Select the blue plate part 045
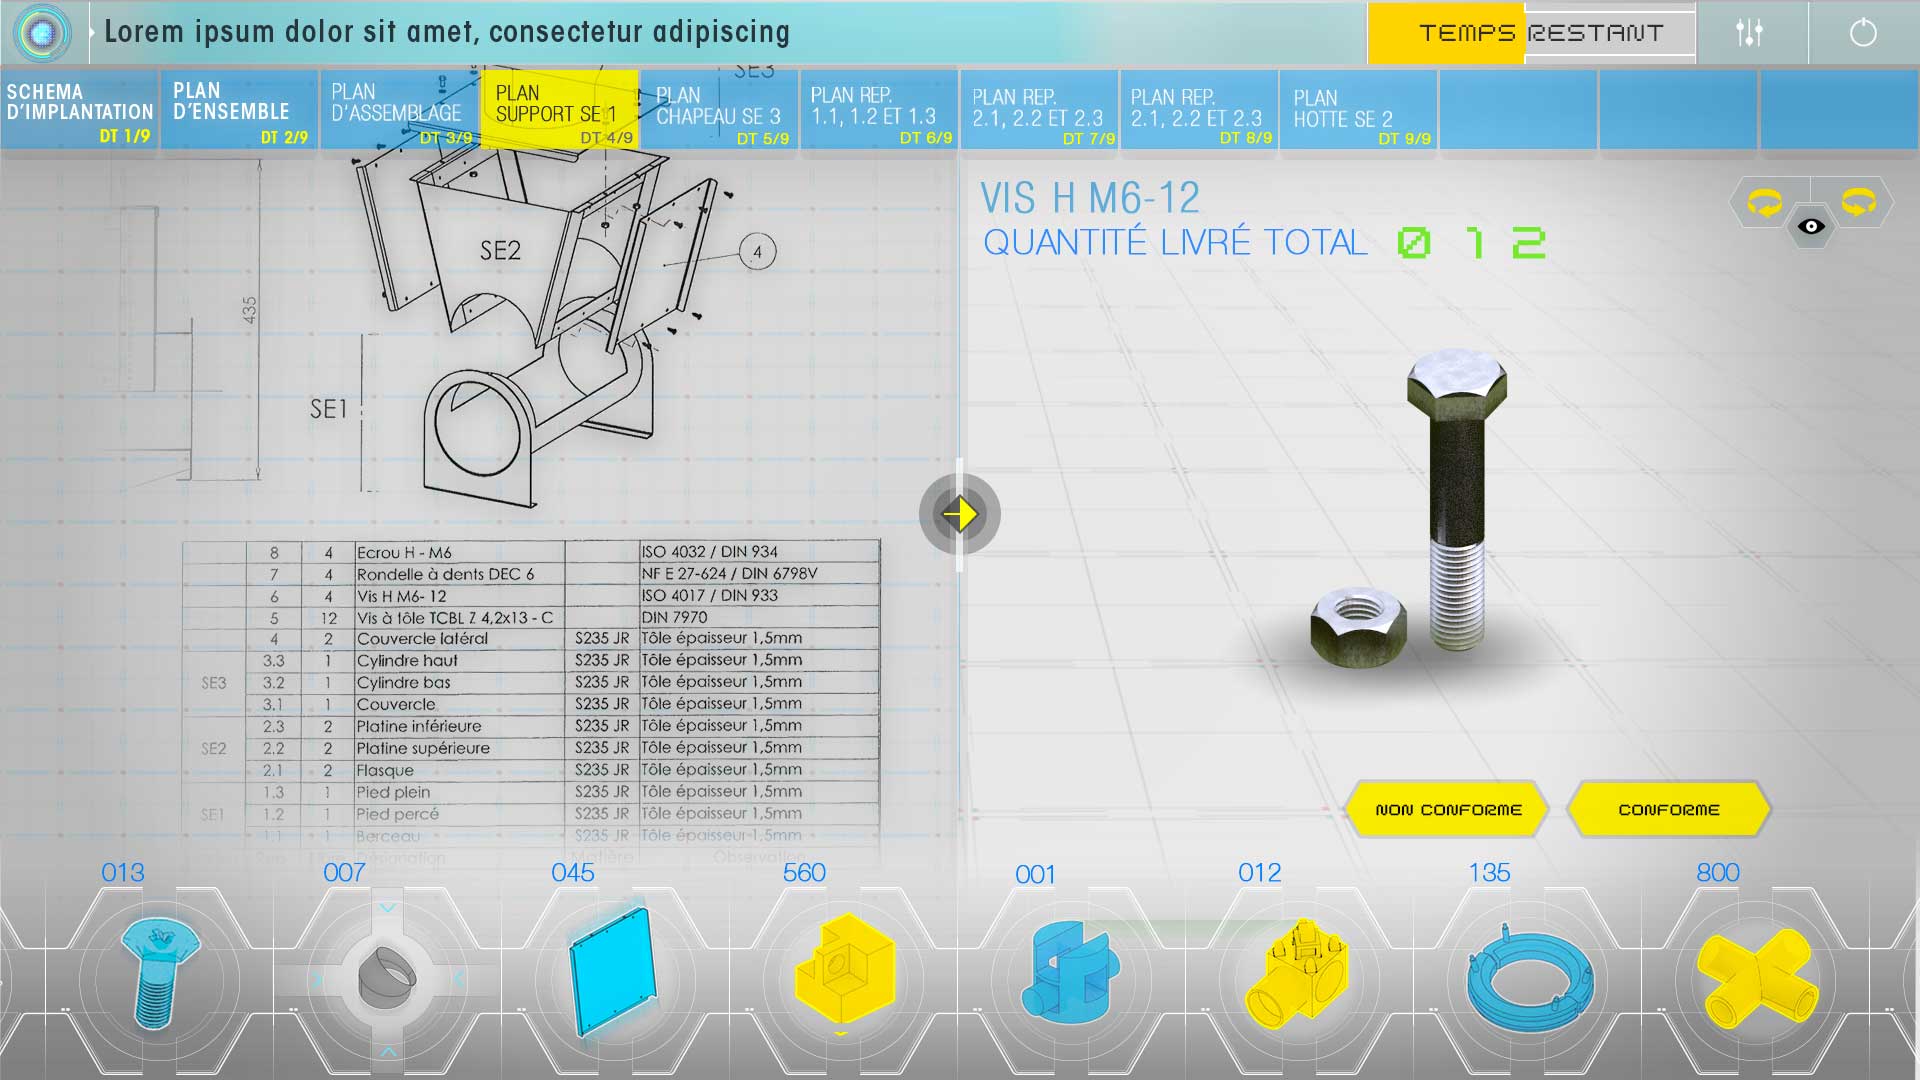The width and height of the screenshot is (1920, 1080). point(612,972)
